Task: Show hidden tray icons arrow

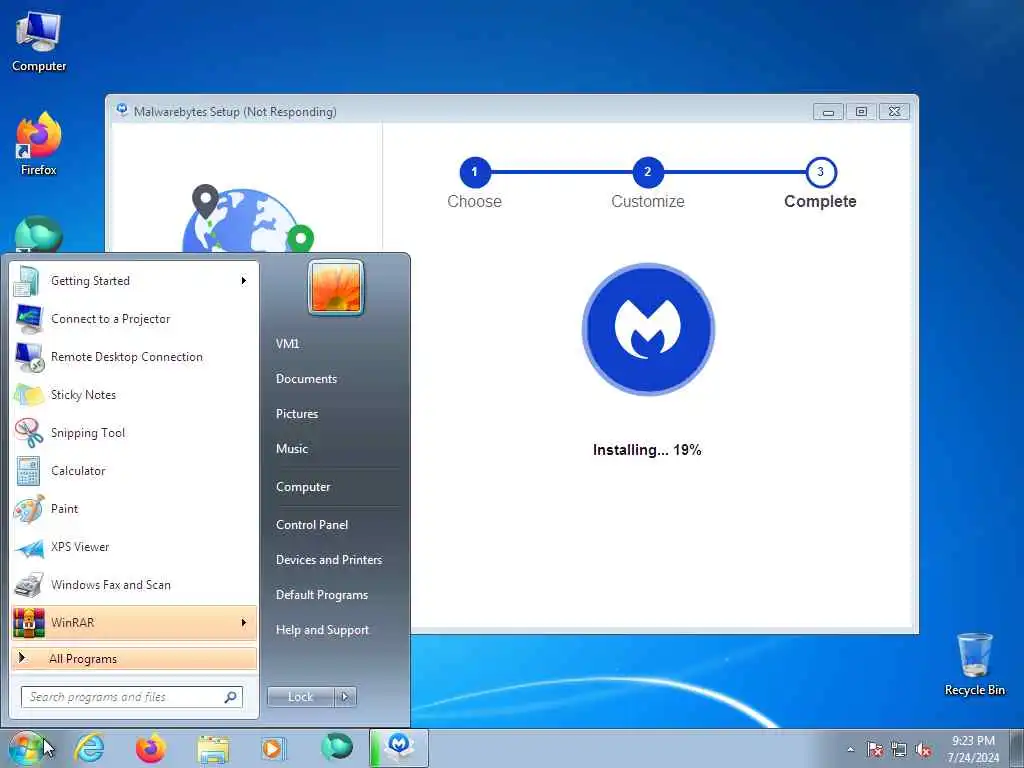Action: pyautogui.click(x=850, y=749)
